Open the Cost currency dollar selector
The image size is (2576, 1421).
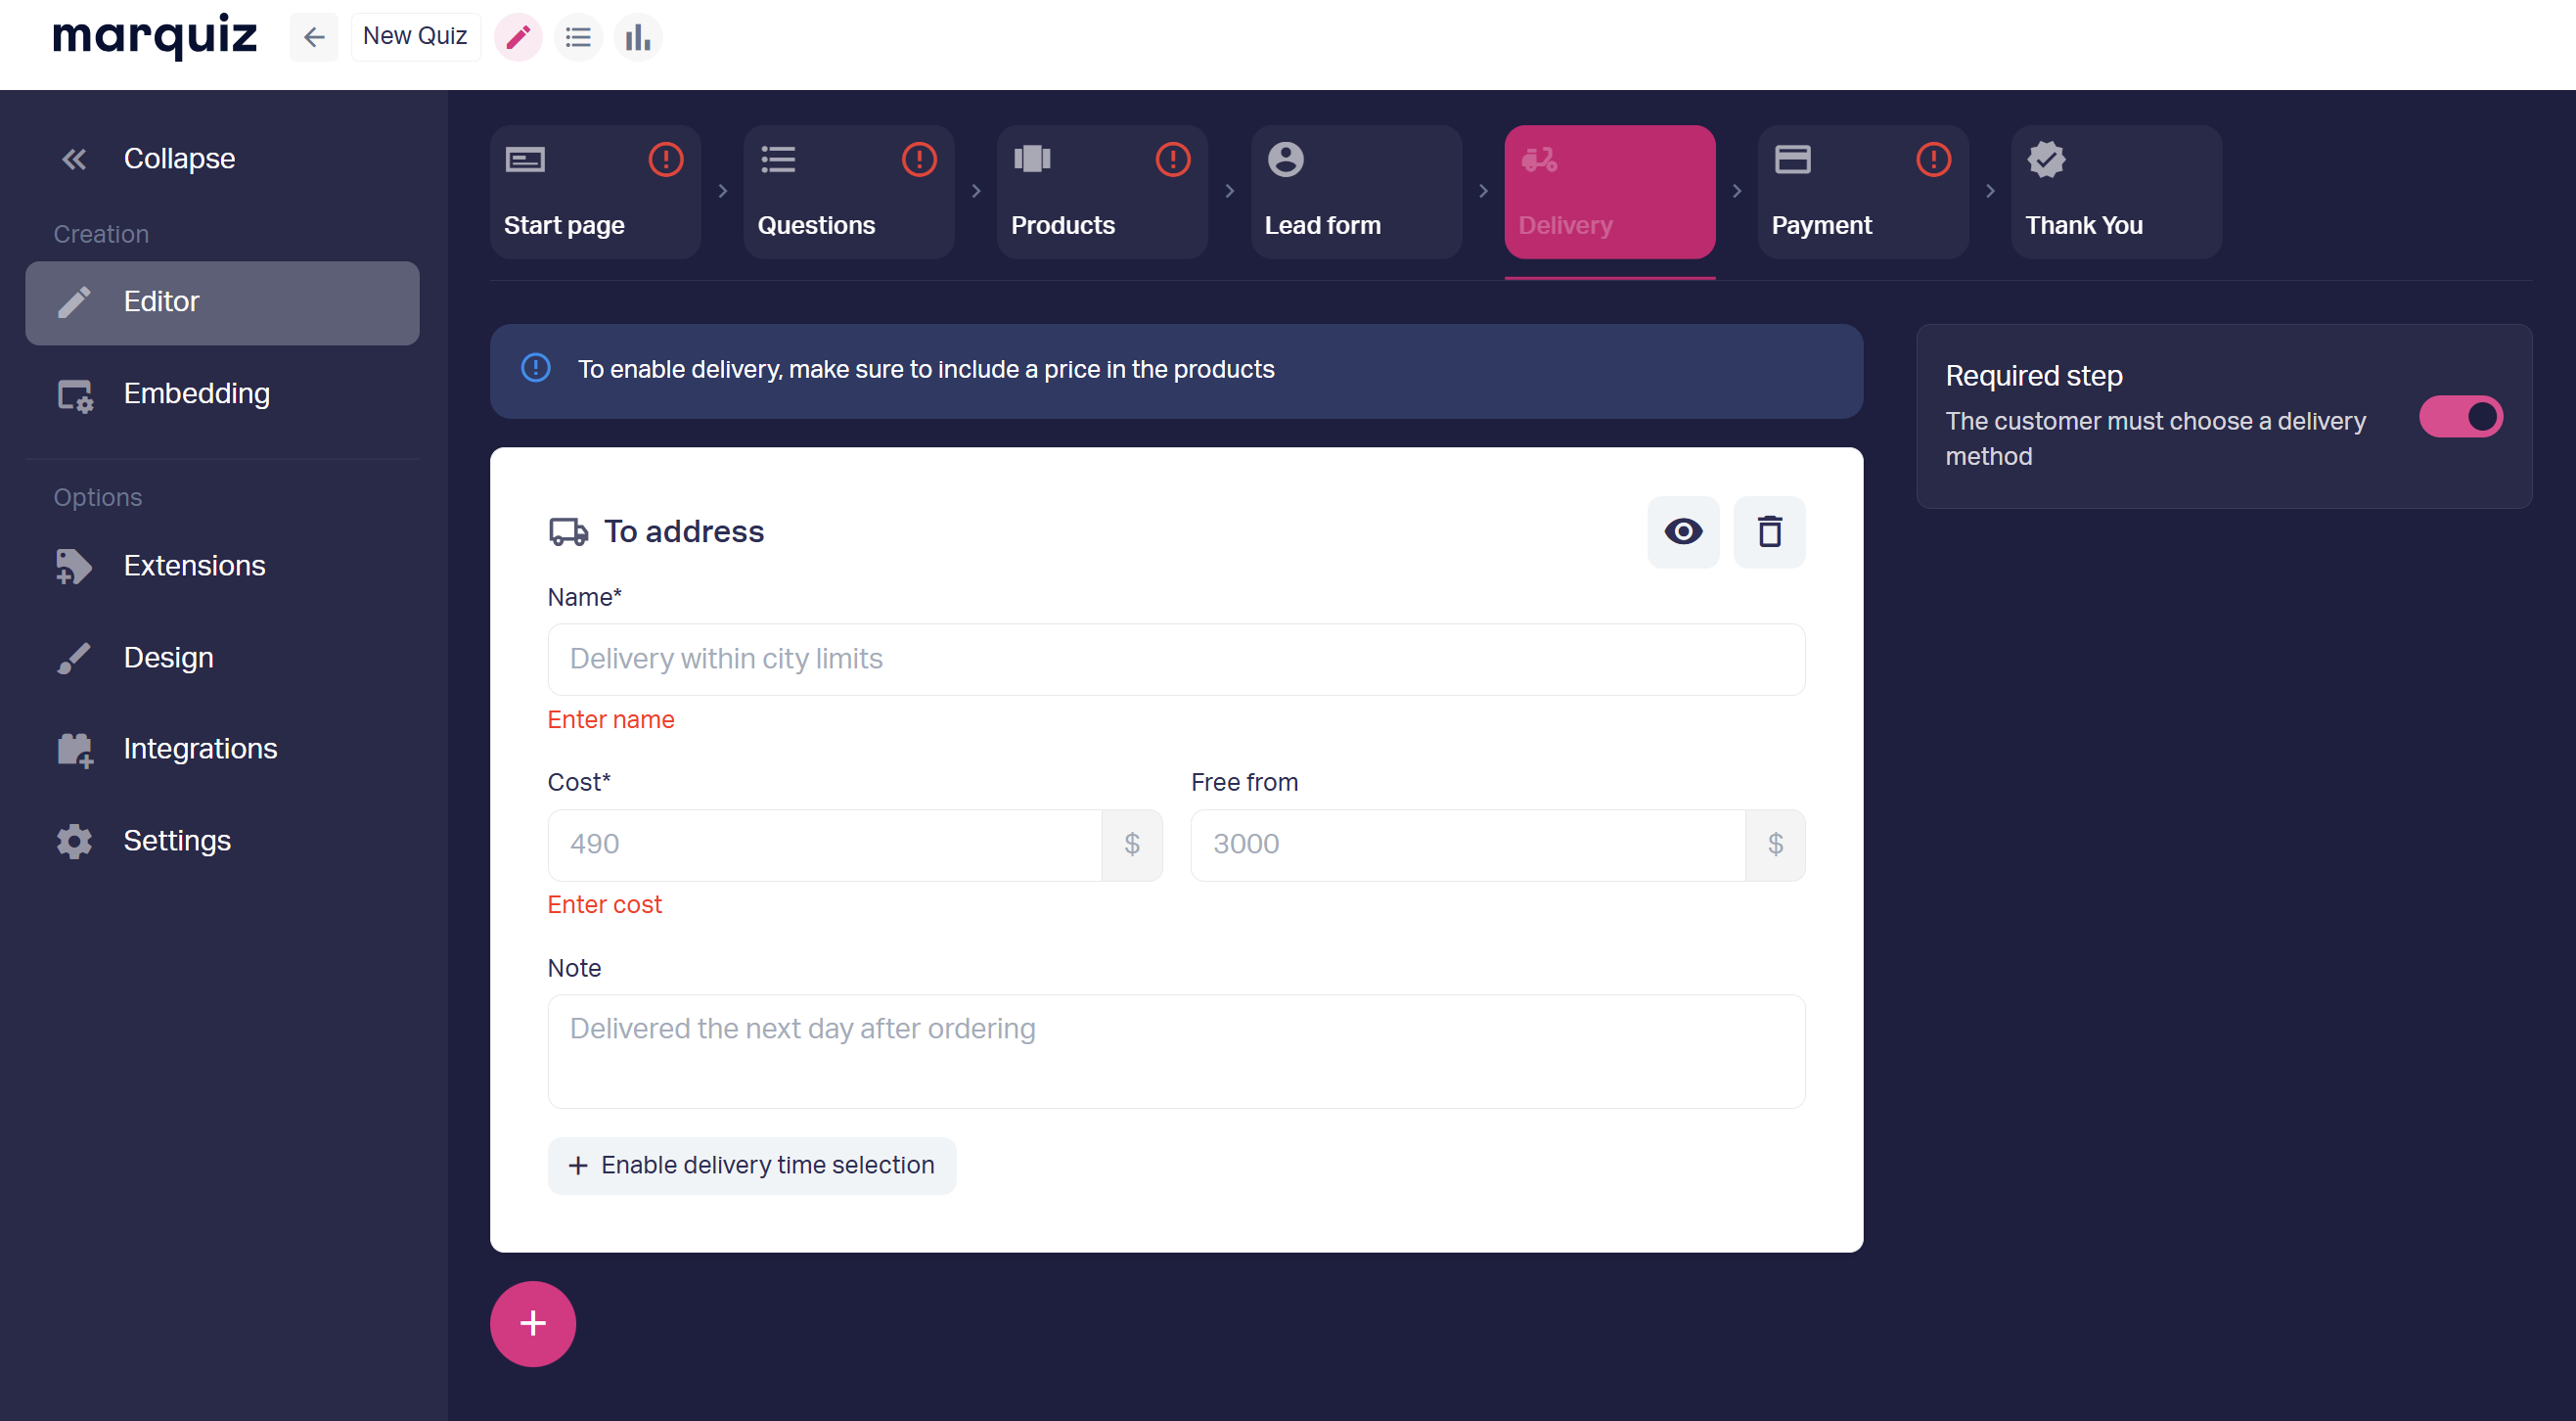tap(1131, 844)
